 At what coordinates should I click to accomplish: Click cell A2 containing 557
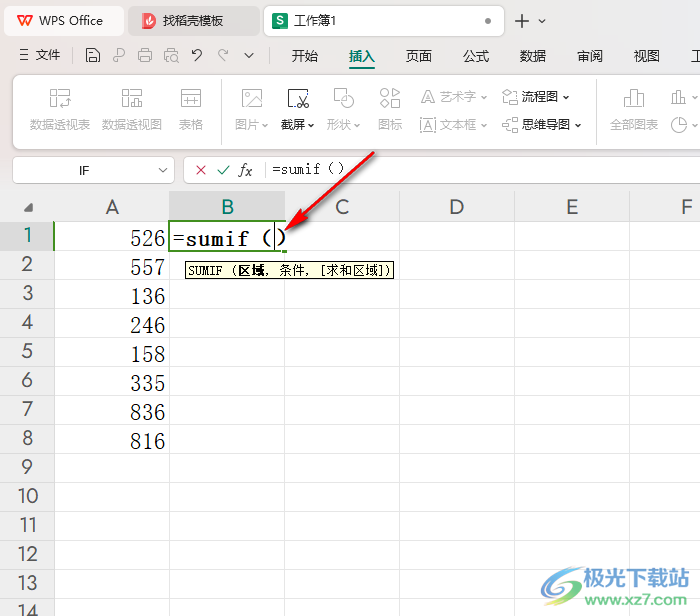112,265
